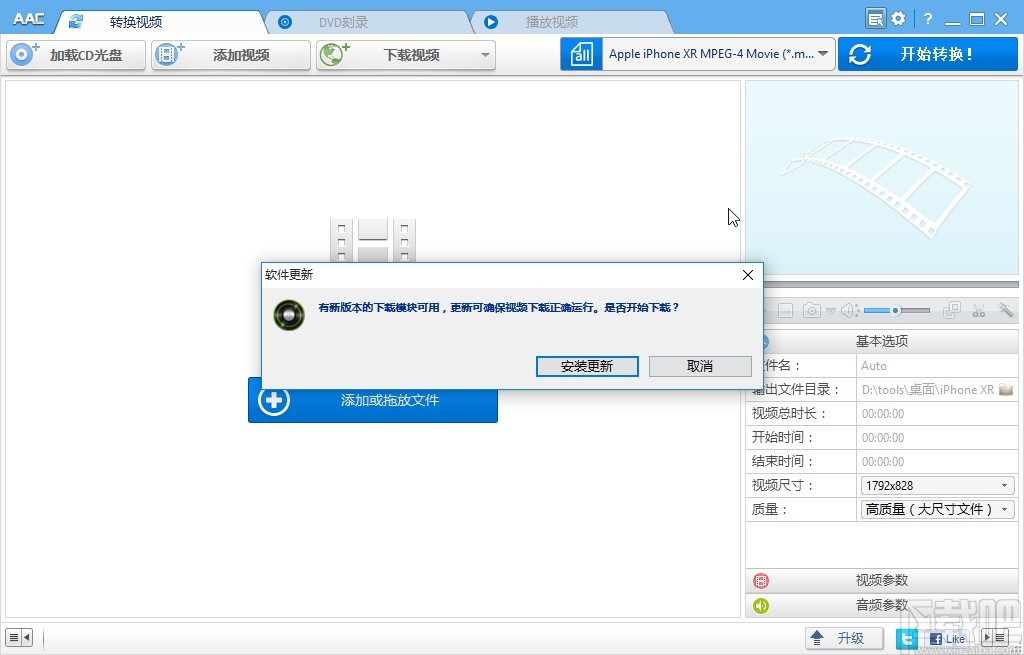Screen dimensions: 1024x655
Task: Click the crop/merge icon near the scissors
Action: click(952, 310)
